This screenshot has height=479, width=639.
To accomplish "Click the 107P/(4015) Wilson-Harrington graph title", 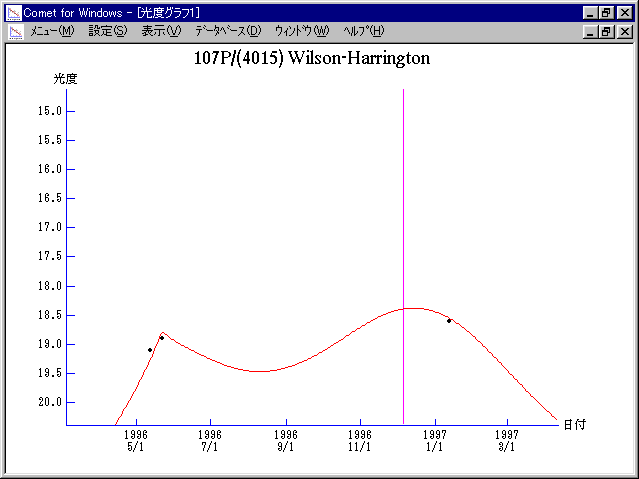I will coord(311,58).
